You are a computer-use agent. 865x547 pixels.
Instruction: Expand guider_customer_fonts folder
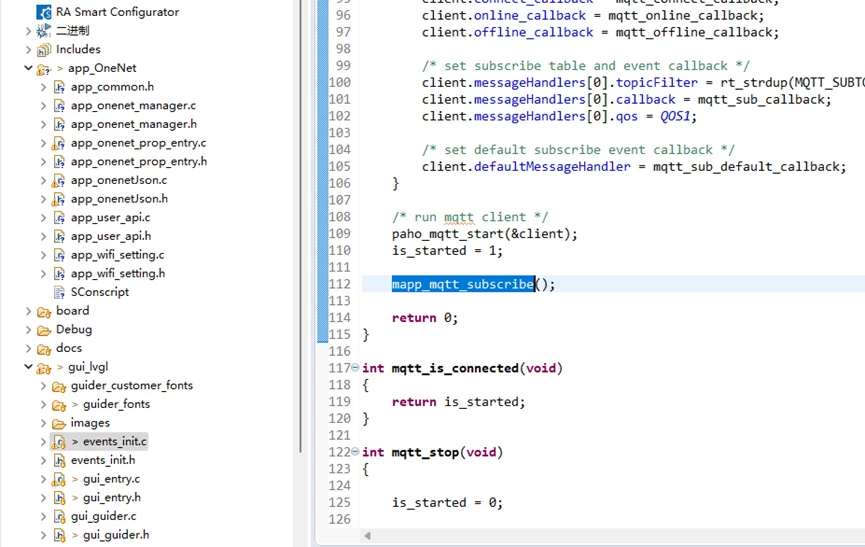43,385
